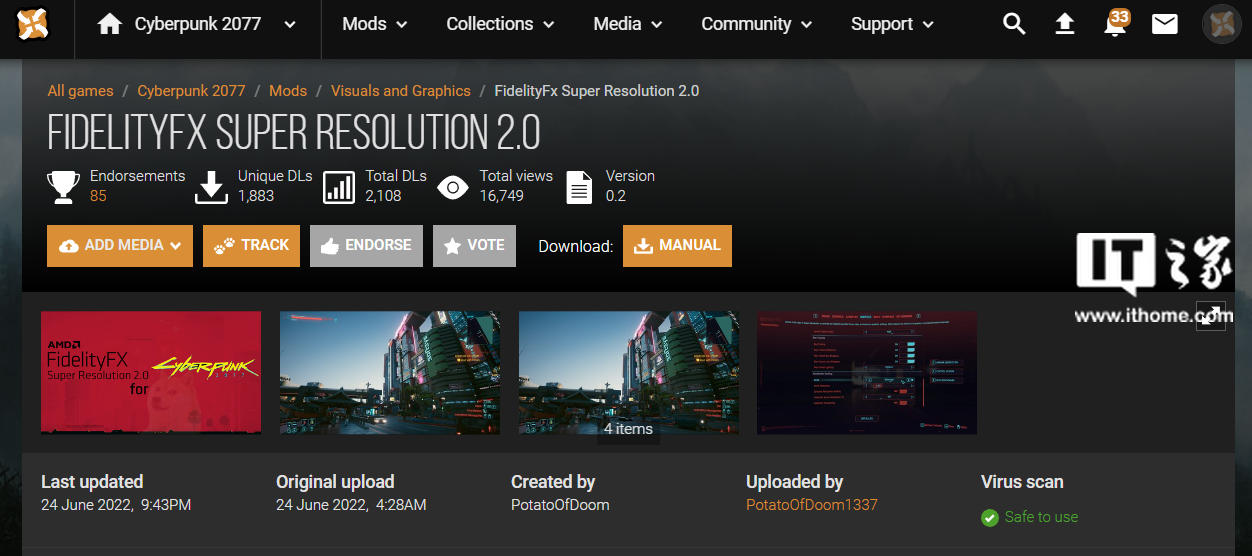Go to Mods breadcrumb link
This screenshot has width=1252, height=556.
pyautogui.click(x=288, y=91)
